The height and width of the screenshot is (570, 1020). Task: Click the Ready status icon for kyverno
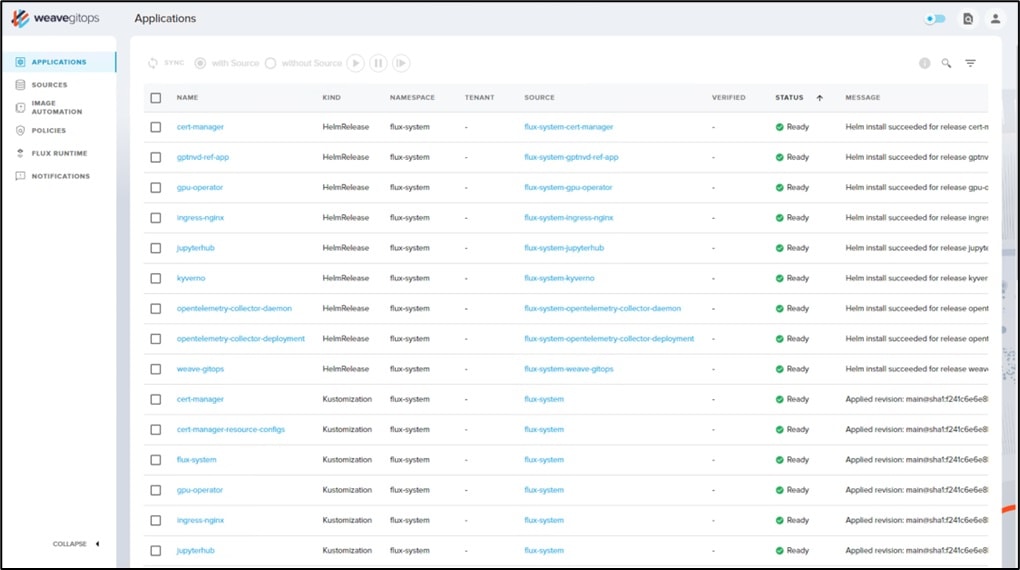pyautogui.click(x=779, y=278)
